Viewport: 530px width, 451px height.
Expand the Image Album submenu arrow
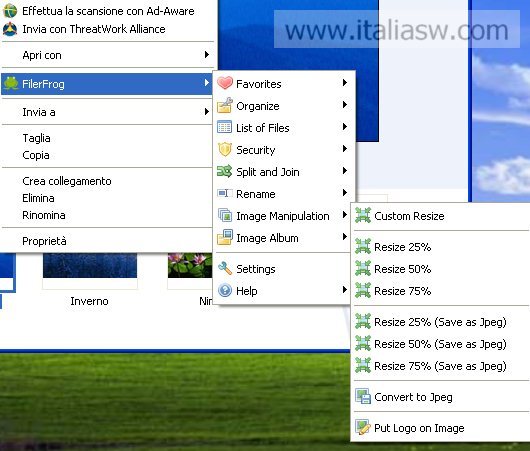click(x=344, y=237)
